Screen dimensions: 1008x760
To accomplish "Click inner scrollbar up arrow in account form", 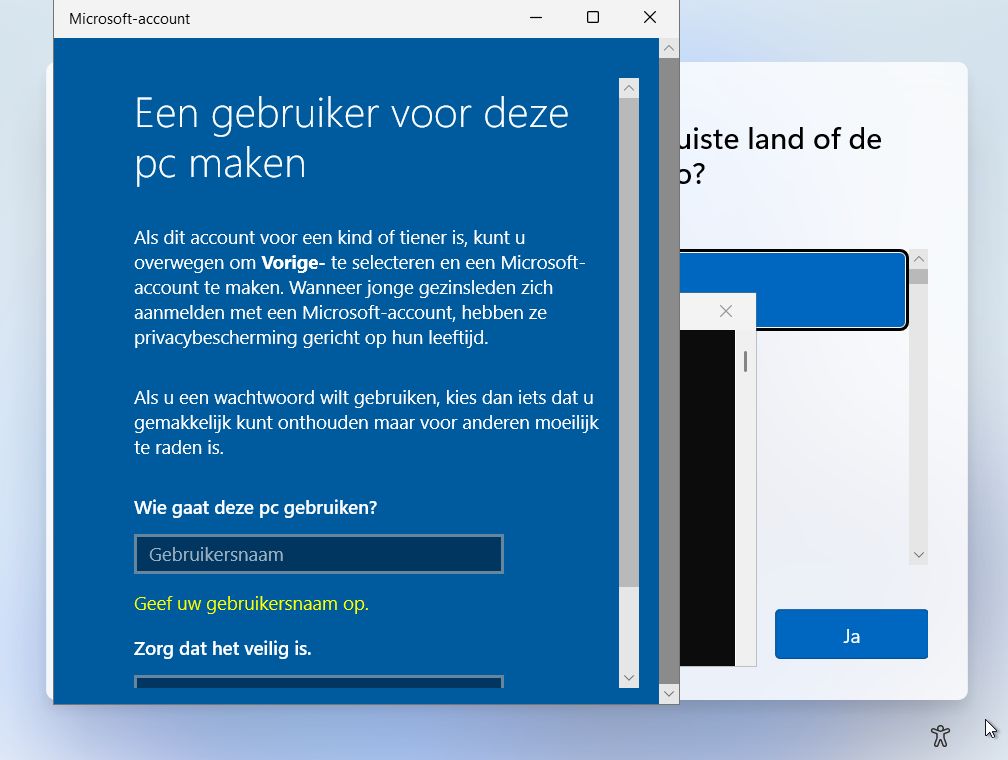I will coord(629,88).
